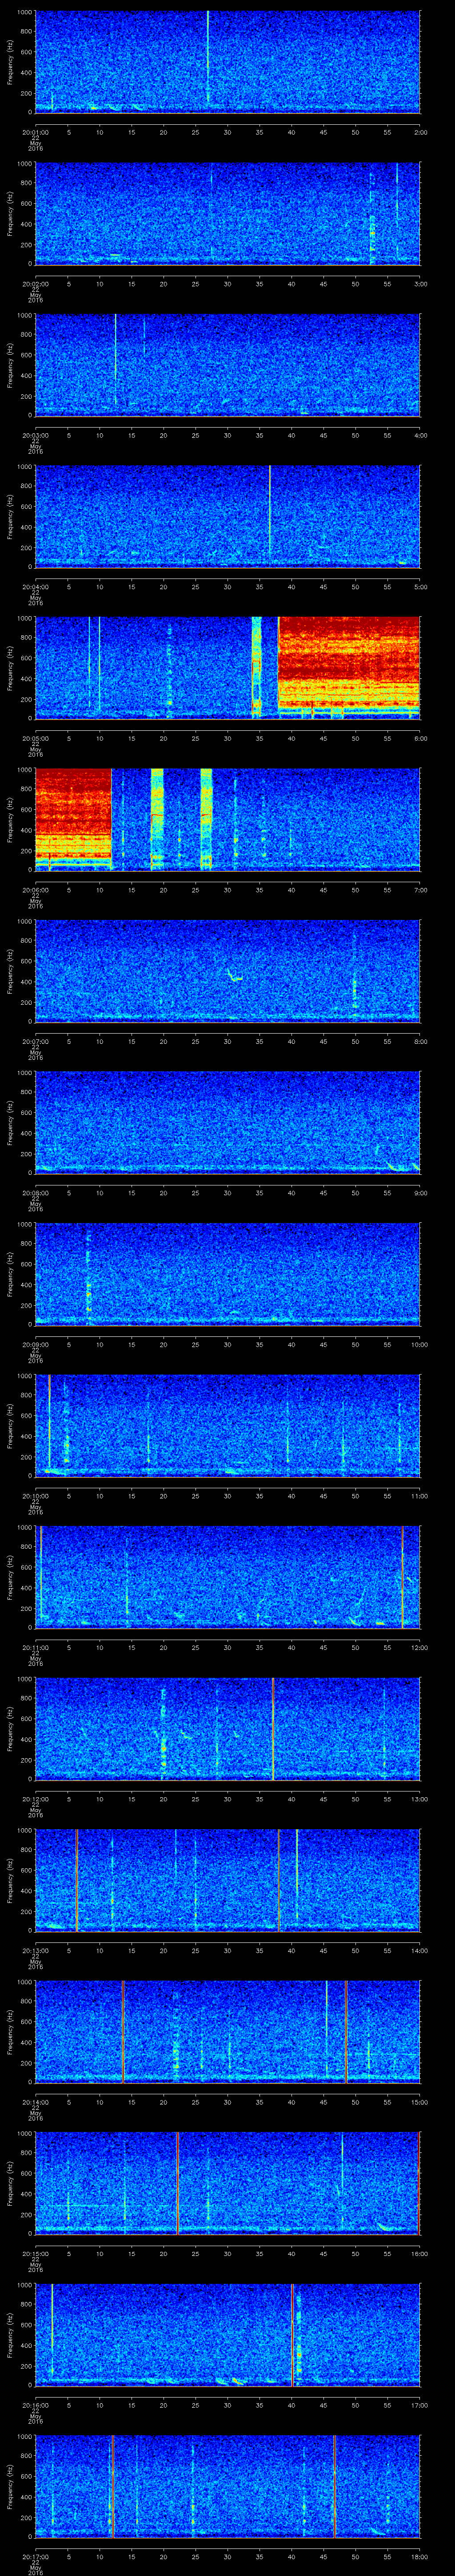Image resolution: width=455 pixels, height=2576 pixels.
Task: Click the '14:00' end time label
Action: (x=420, y=1950)
